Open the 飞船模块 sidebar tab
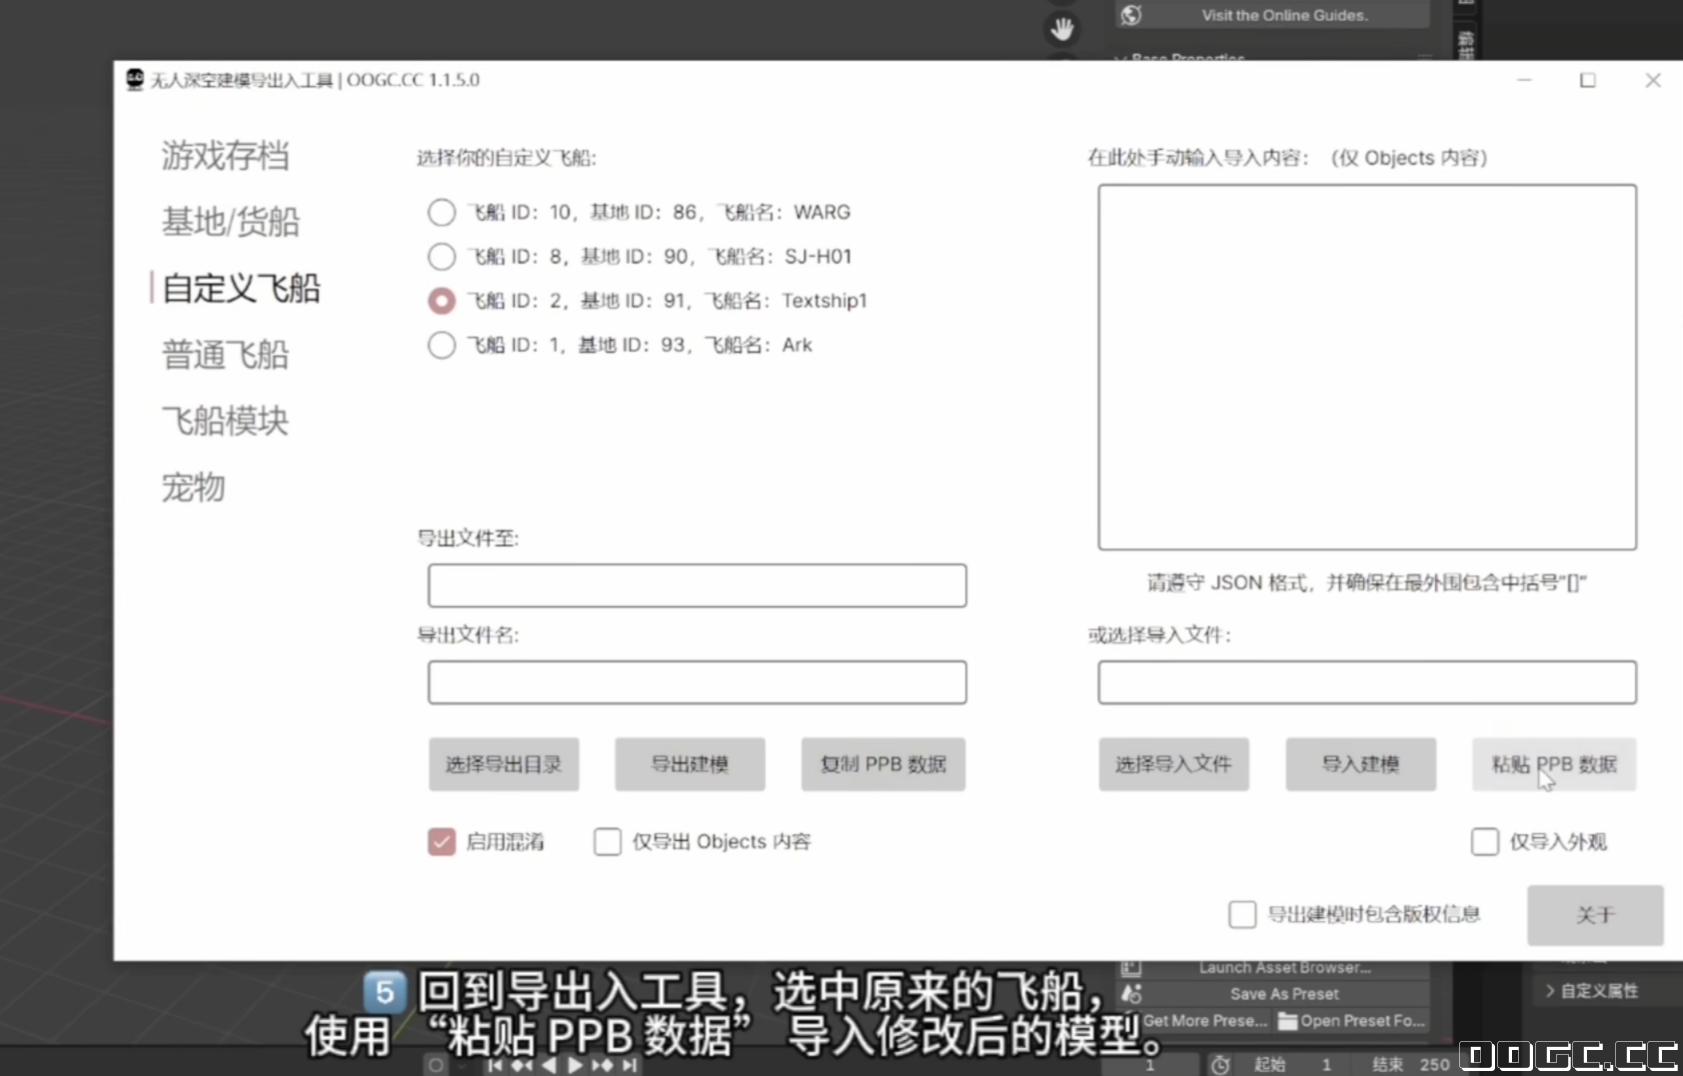The height and width of the screenshot is (1076, 1683). (225, 421)
